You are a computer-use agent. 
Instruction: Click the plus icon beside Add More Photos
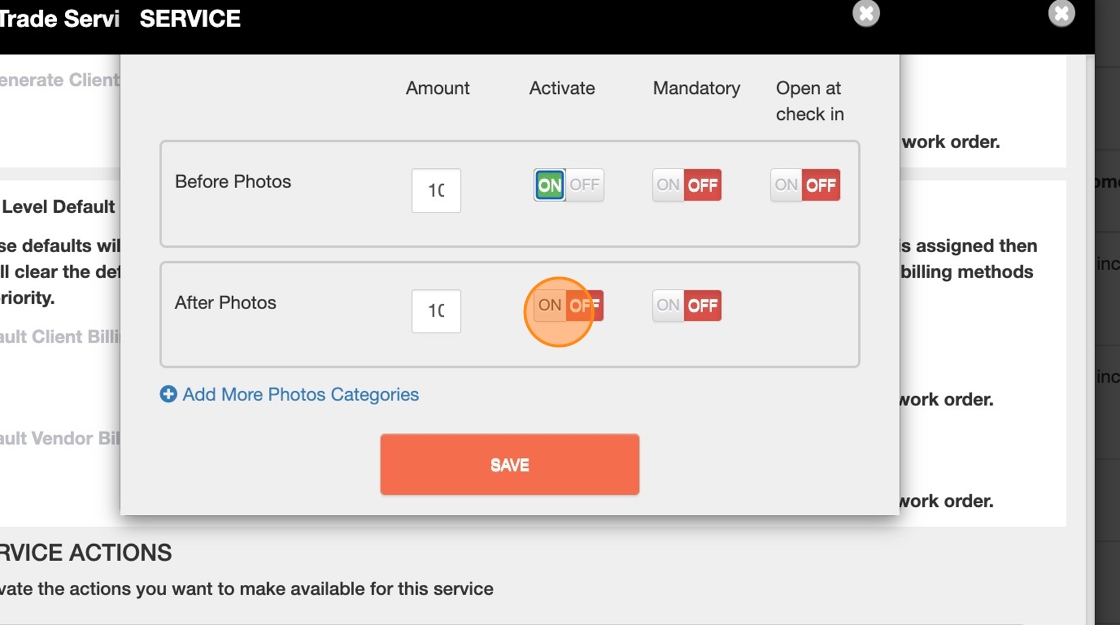click(169, 395)
